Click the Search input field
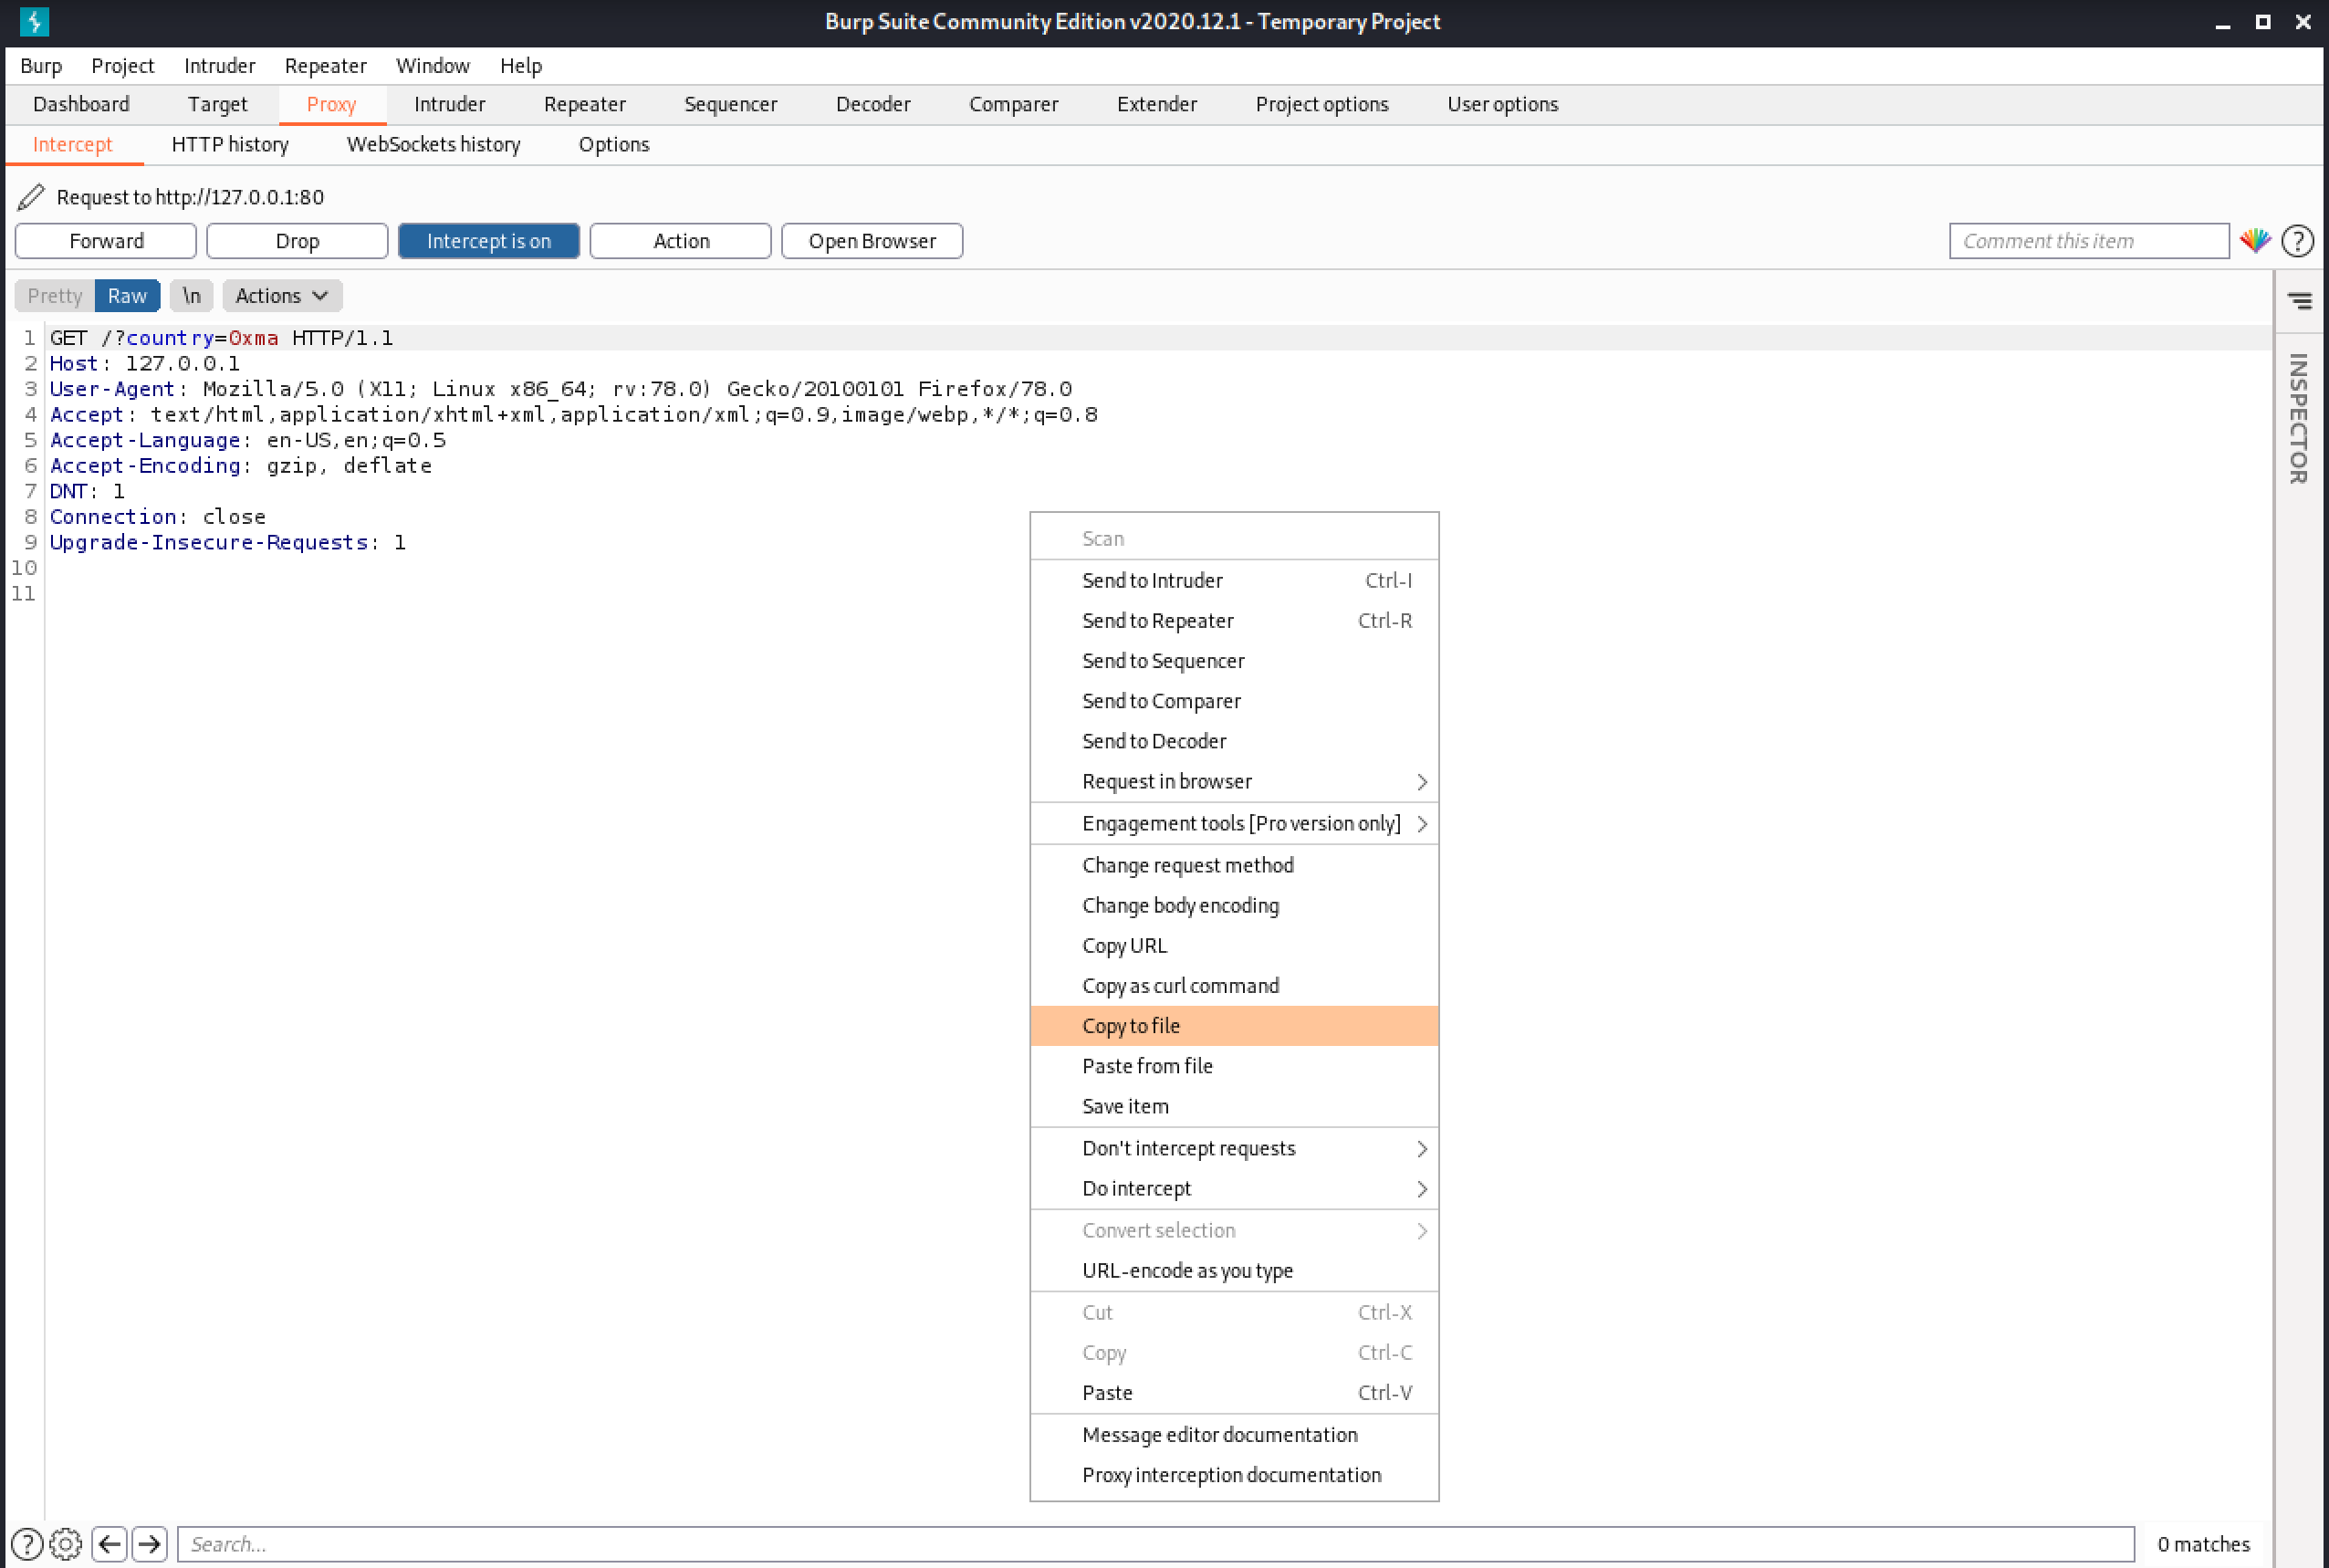The image size is (2329, 1568). (1155, 1543)
